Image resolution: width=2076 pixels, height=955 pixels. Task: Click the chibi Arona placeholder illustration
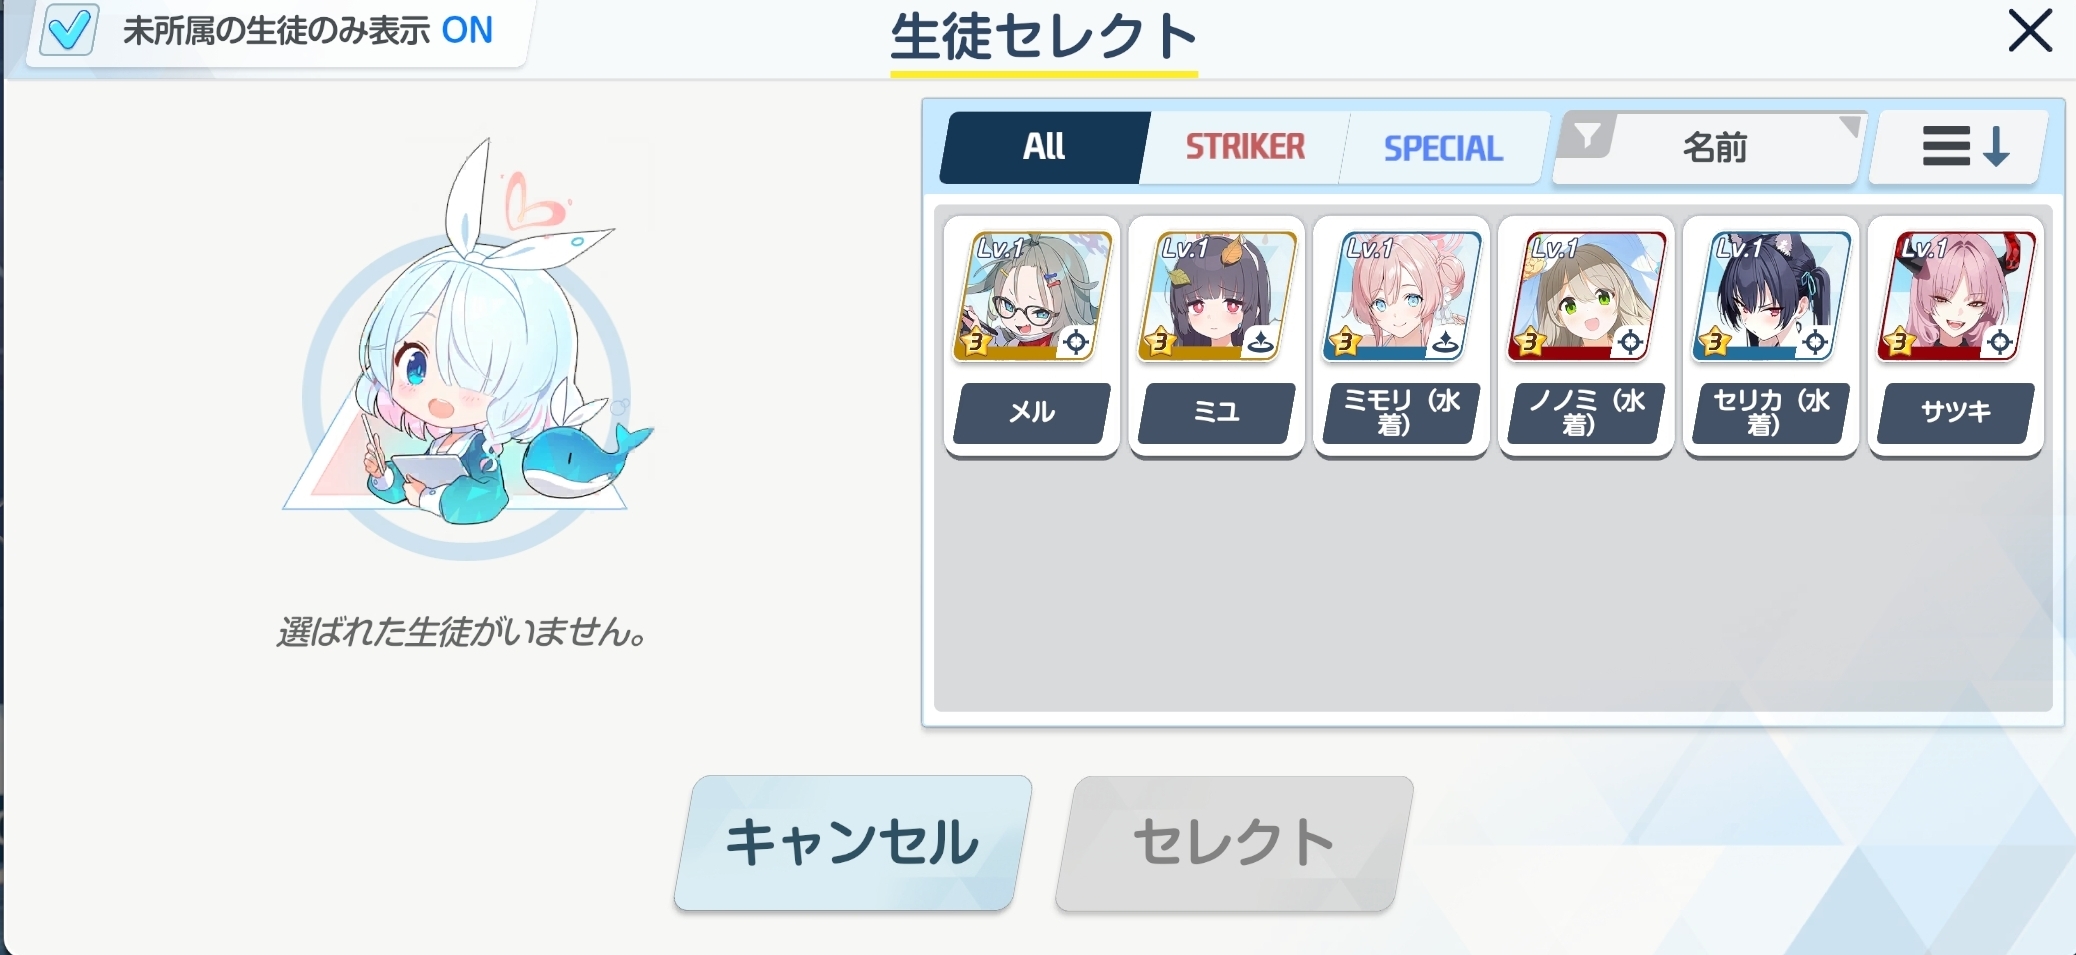(x=468, y=350)
